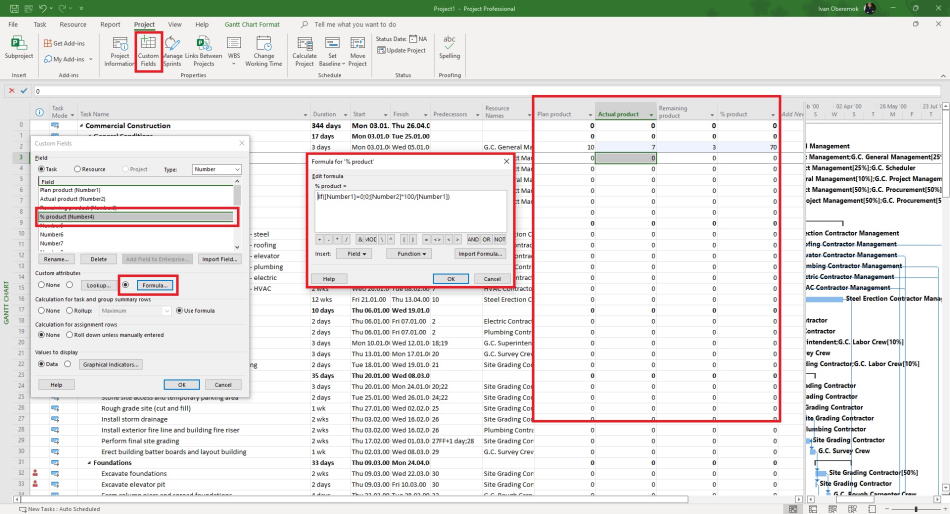Insert the OR operator in formula

pyautogui.click(x=487, y=239)
